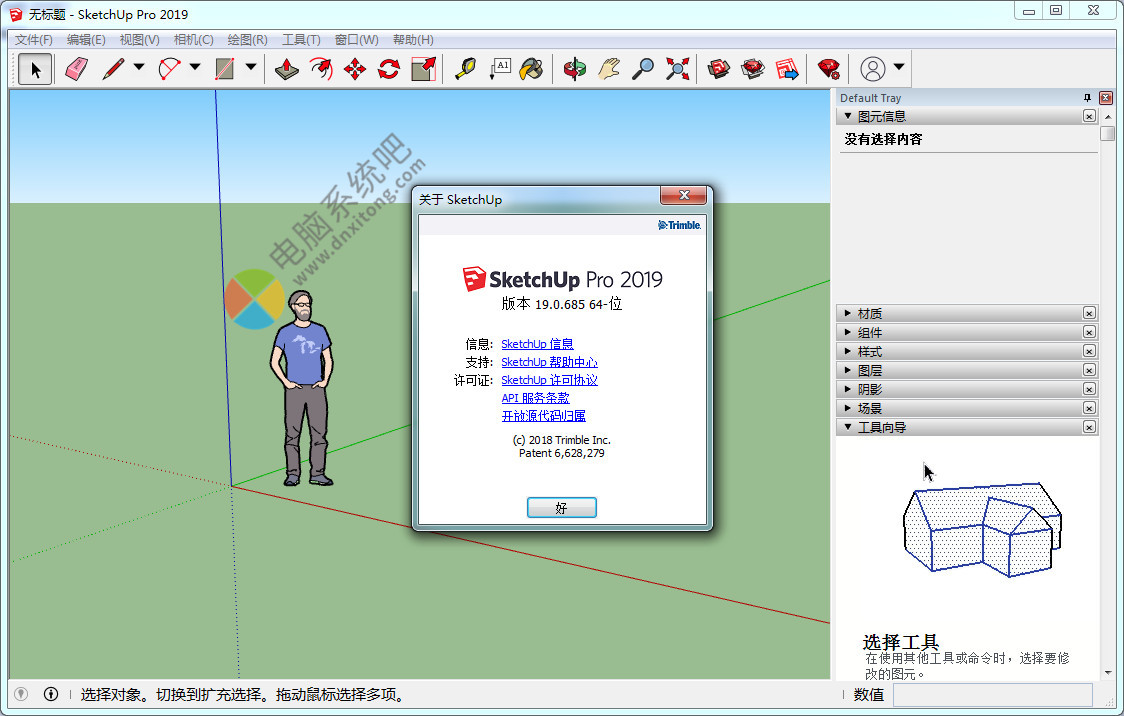
Task: Open the SketchUp 帮助中心 link
Action: (549, 362)
